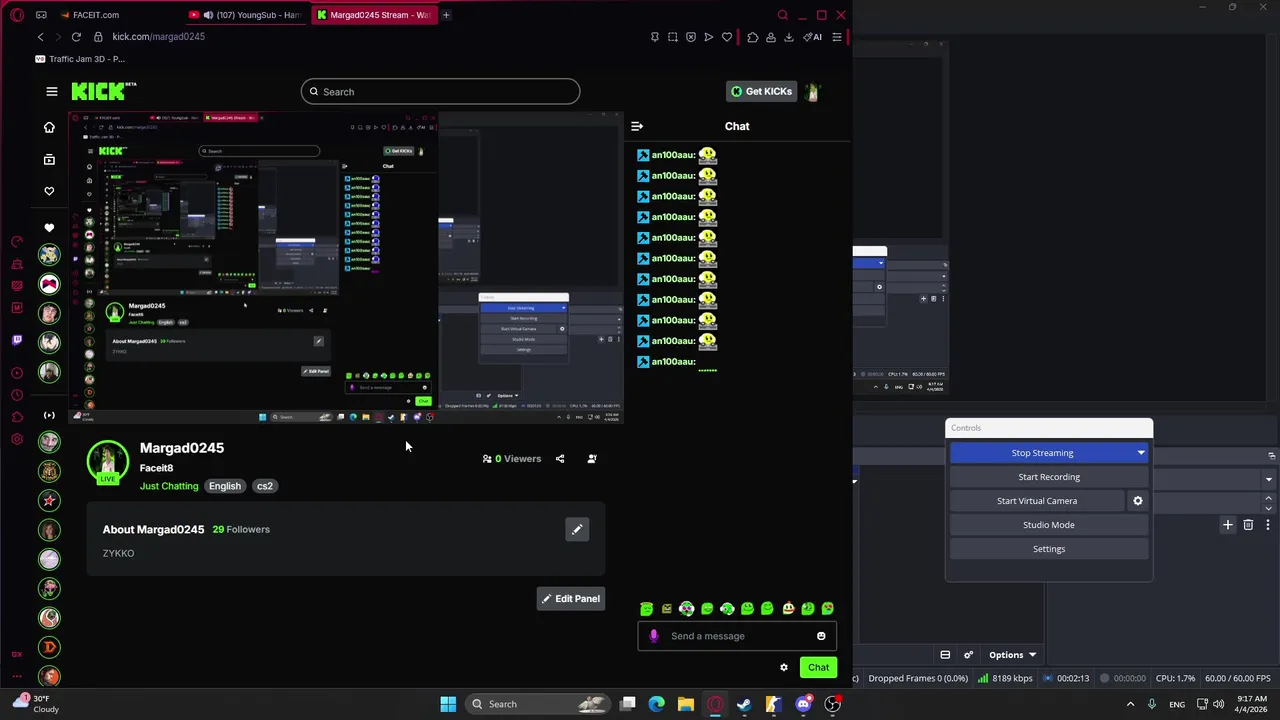Open Opera GX sidebar settings gear
This screenshot has height=720, width=1280.
[17, 439]
